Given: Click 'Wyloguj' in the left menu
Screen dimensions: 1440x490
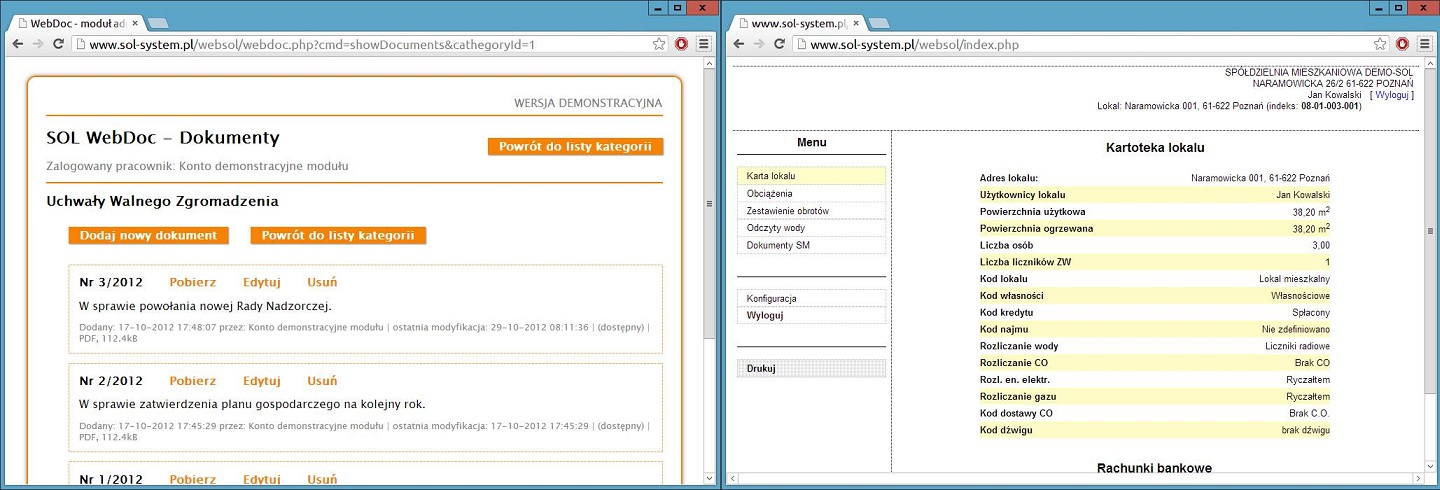Looking at the screenshot, I should [811, 315].
